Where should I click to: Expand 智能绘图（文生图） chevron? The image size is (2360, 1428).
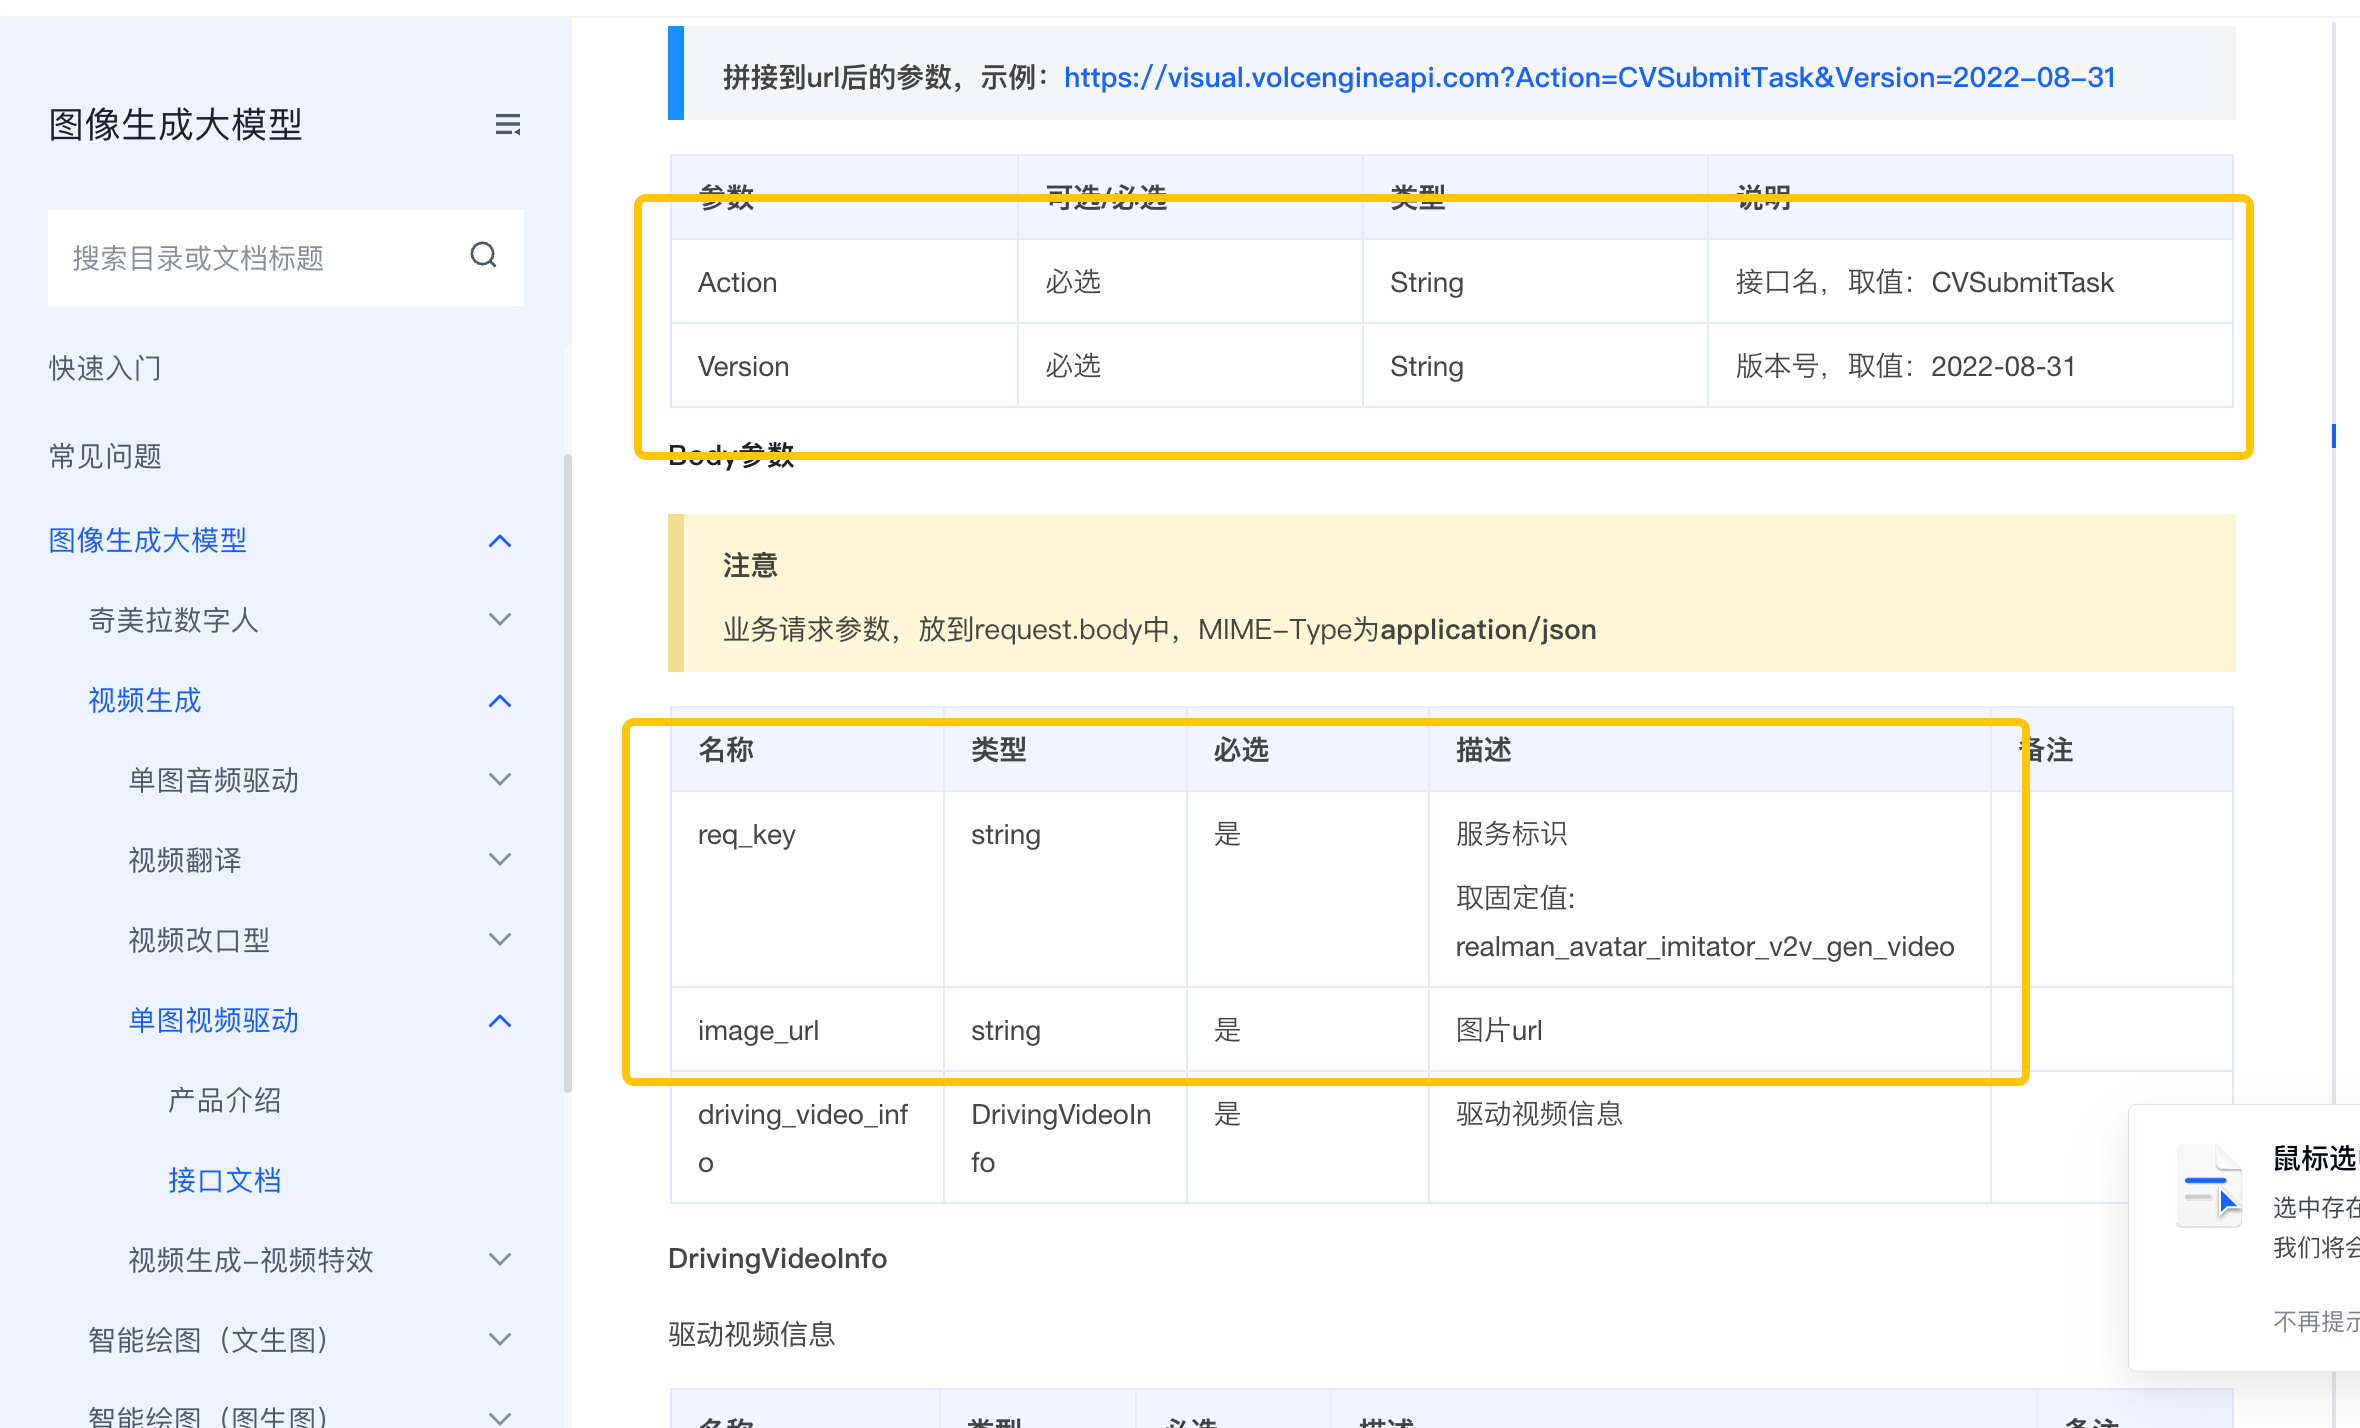tap(500, 1340)
